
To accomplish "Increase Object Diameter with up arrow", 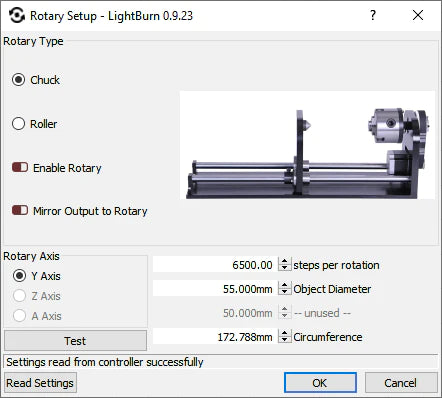I will click(x=284, y=285).
